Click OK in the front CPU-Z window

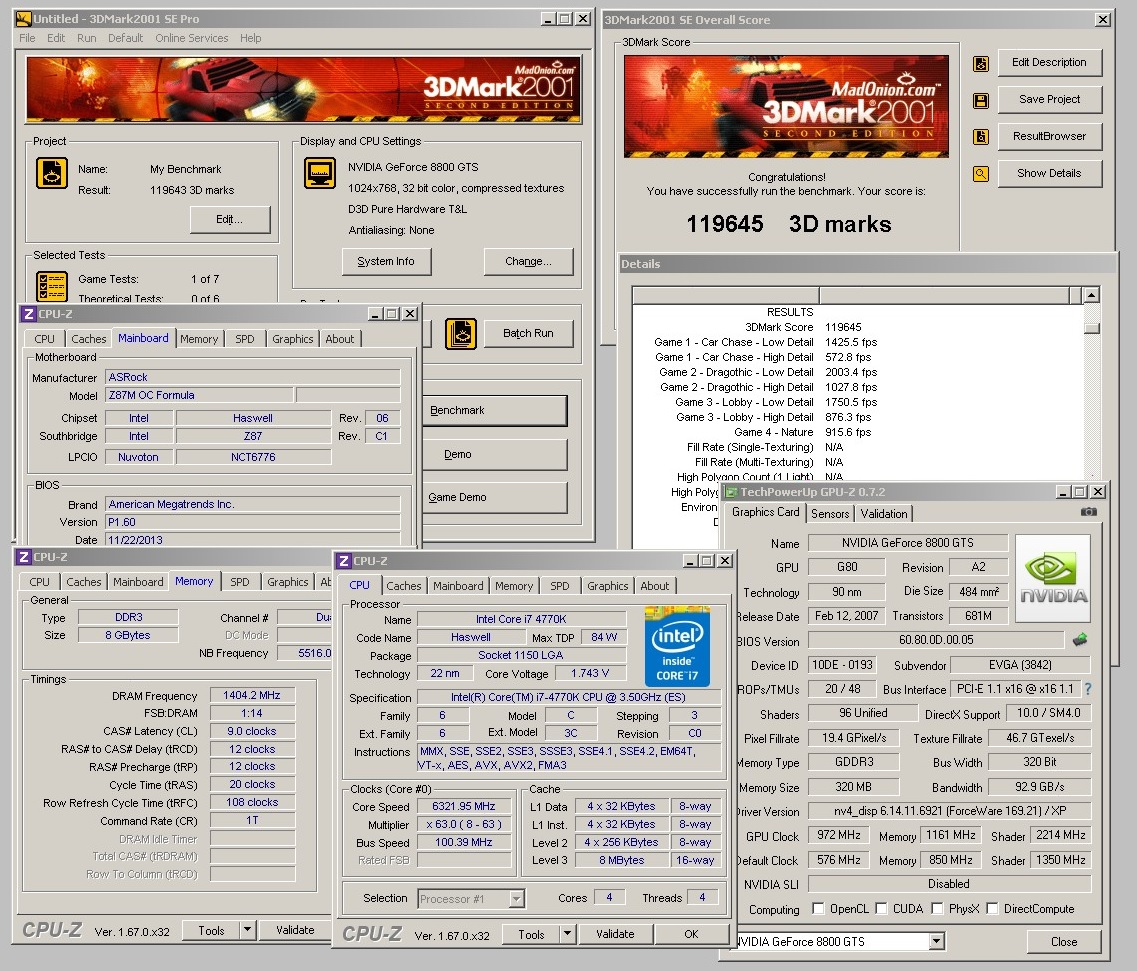[x=691, y=934]
